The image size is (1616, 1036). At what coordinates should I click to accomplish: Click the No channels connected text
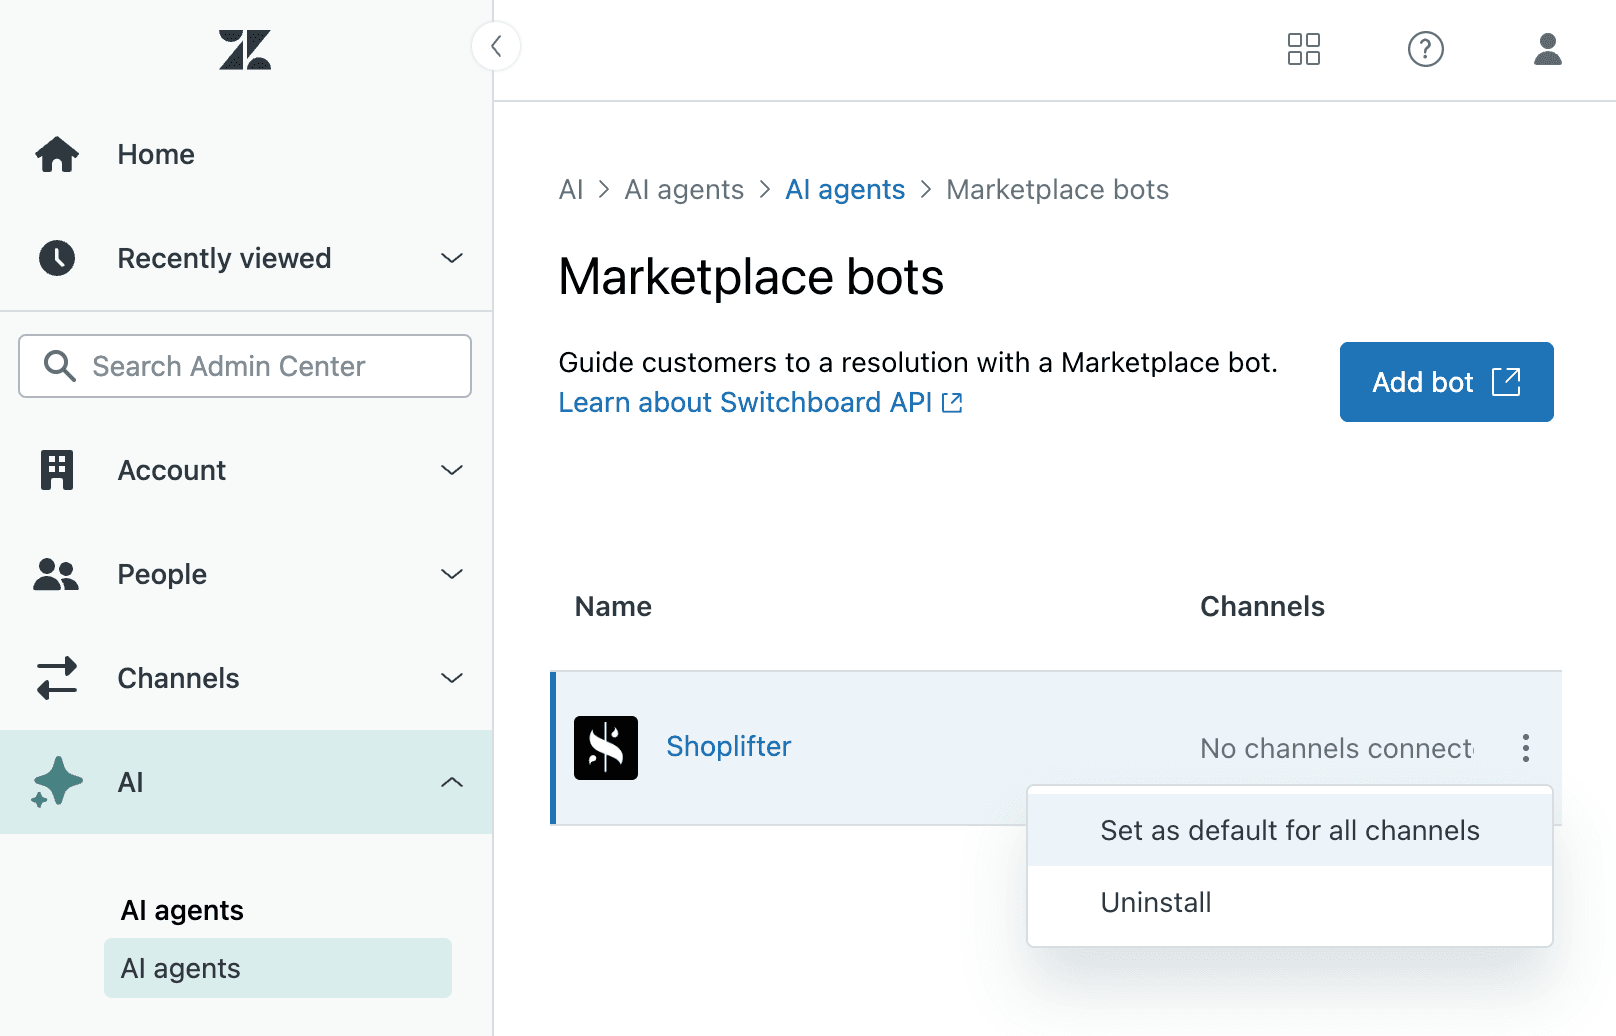pos(1336,748)
